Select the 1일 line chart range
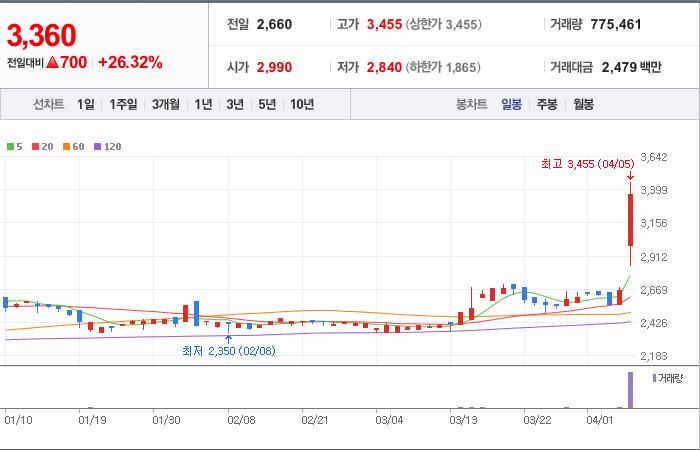This screenshot has width=700, height=450. coord(86,104)
